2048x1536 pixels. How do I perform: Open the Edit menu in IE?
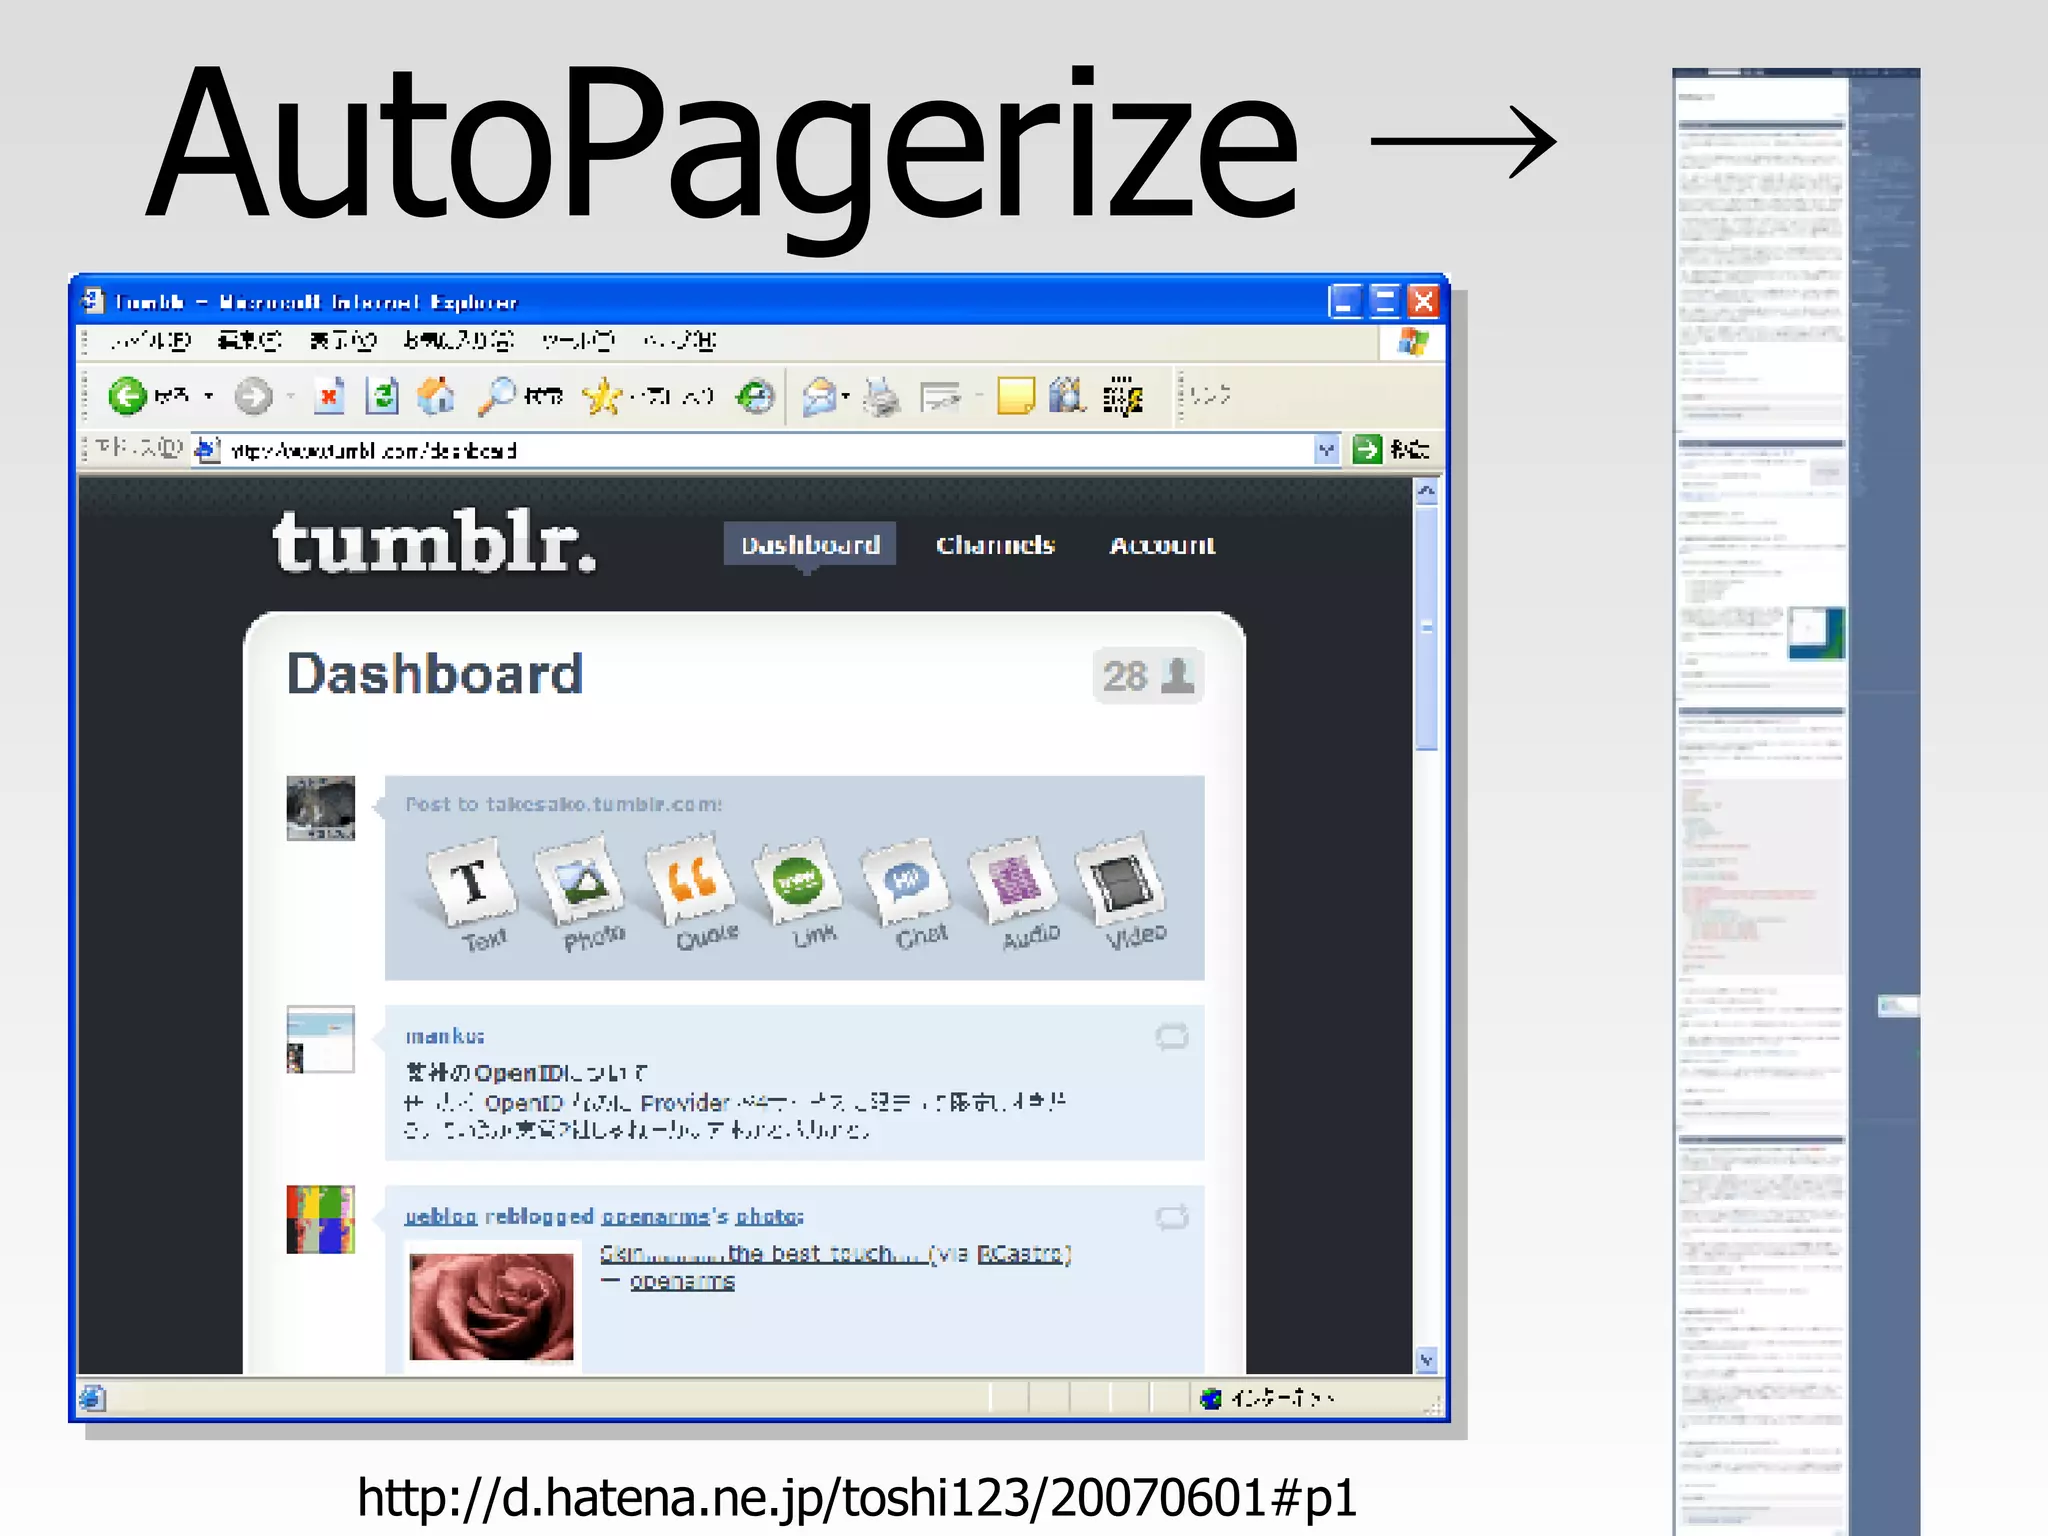pyautogui.click(x=250, y=341)
